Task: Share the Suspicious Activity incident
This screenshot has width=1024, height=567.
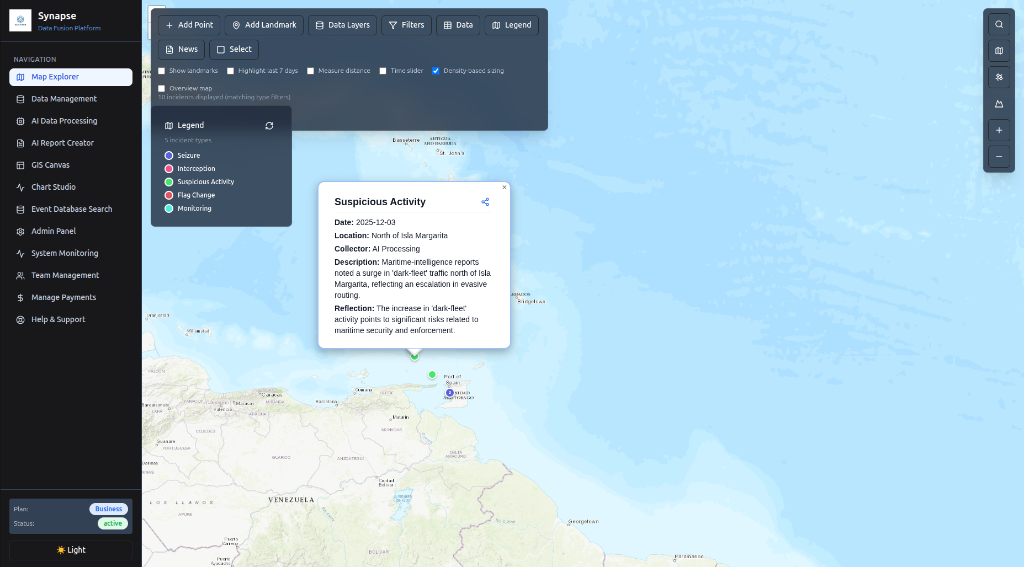Action: [485, 202]
